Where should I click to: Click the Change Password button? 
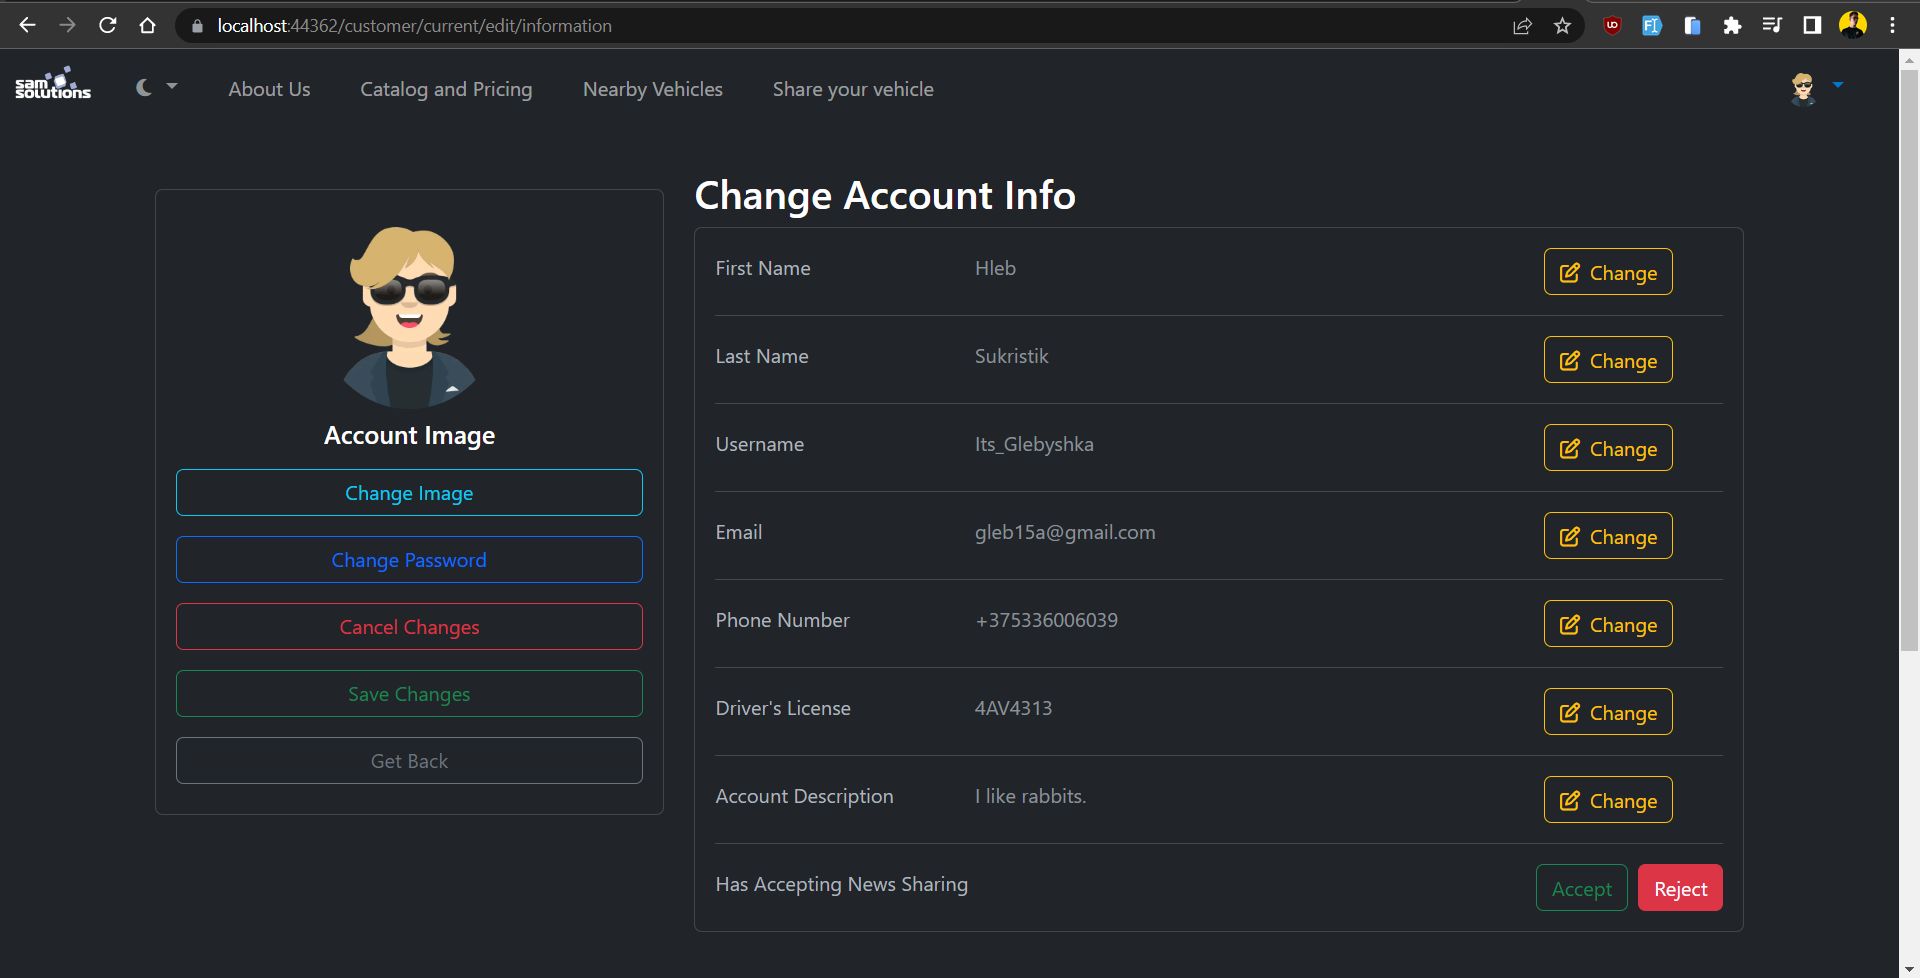coord(409,560)
